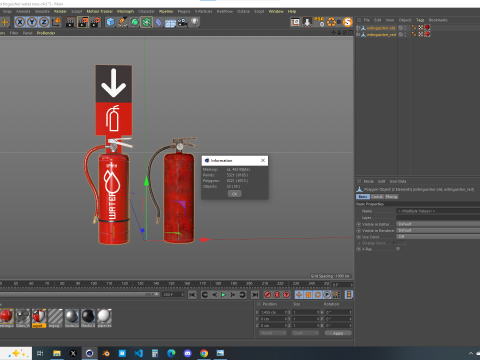Open the Edit Render Settings icon
This screenshot has width=480, height=360.
point(95,22)
